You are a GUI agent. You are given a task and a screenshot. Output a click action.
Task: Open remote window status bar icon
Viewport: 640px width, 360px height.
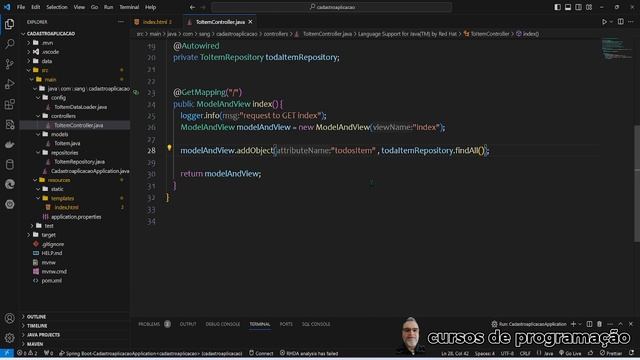pos(7,353)
